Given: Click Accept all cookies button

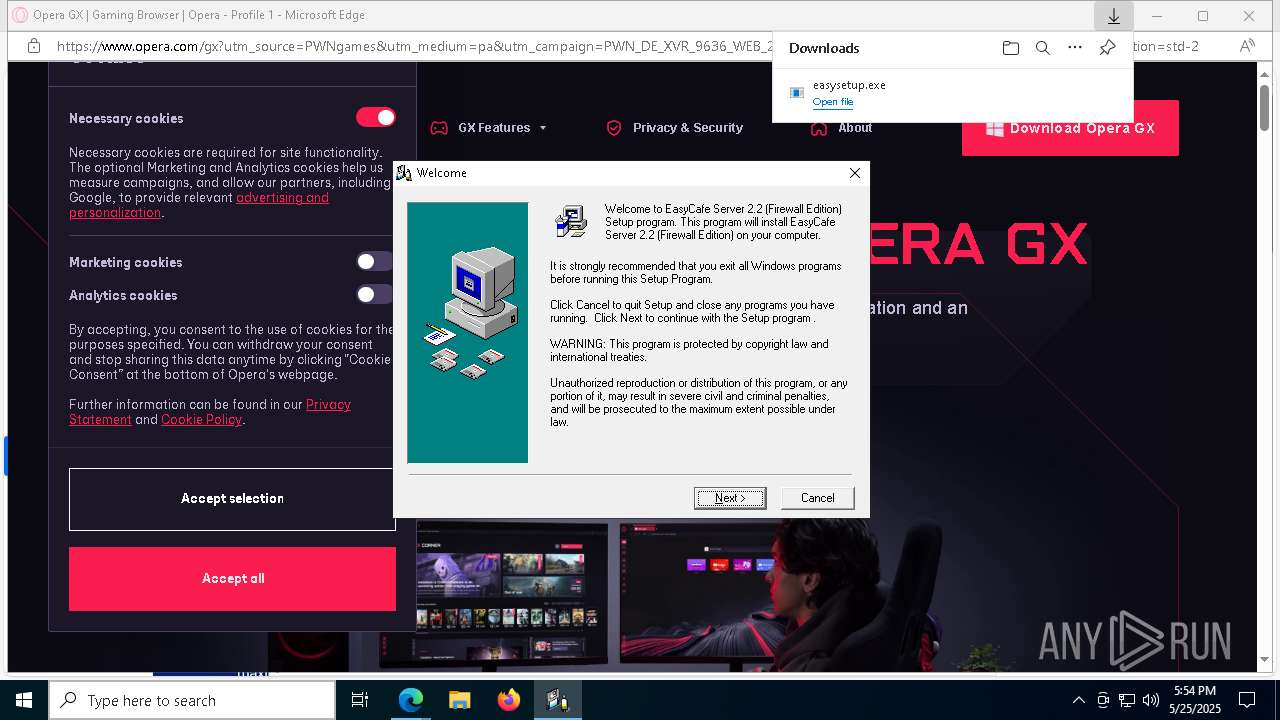Looking at the screenshot, I should [232, 579].
